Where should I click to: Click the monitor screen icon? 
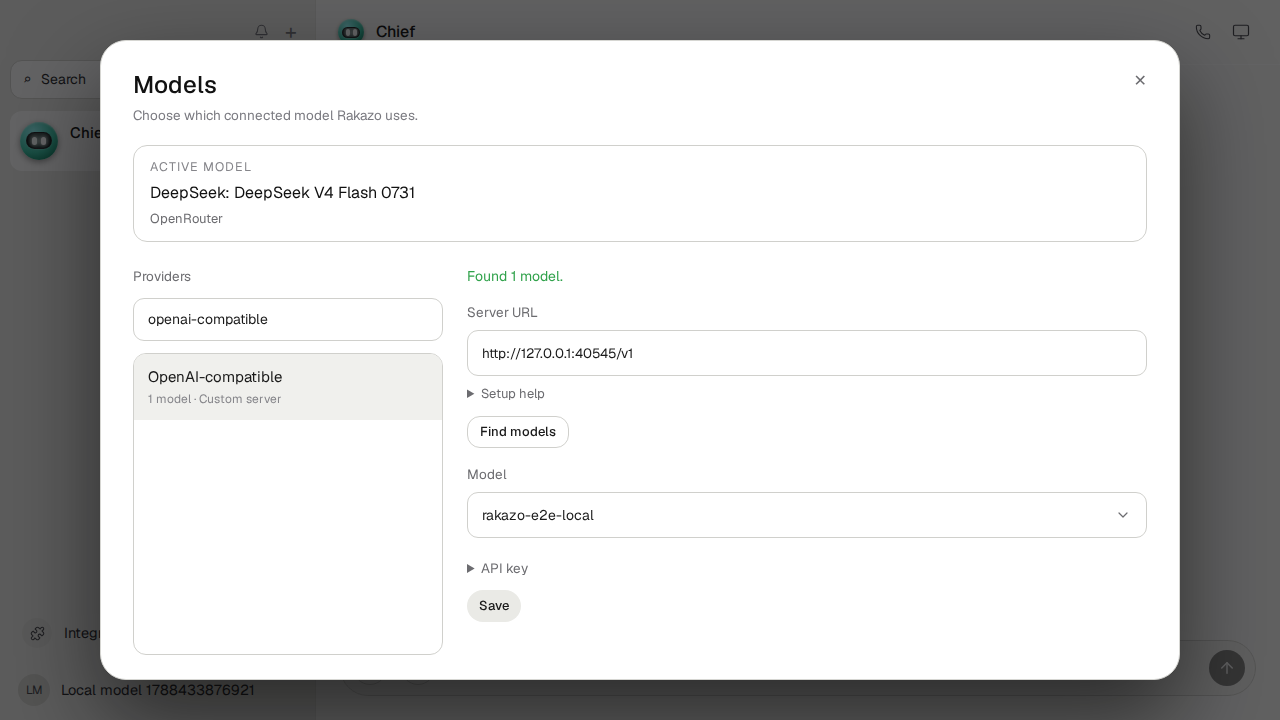(x=1241, y=32)
